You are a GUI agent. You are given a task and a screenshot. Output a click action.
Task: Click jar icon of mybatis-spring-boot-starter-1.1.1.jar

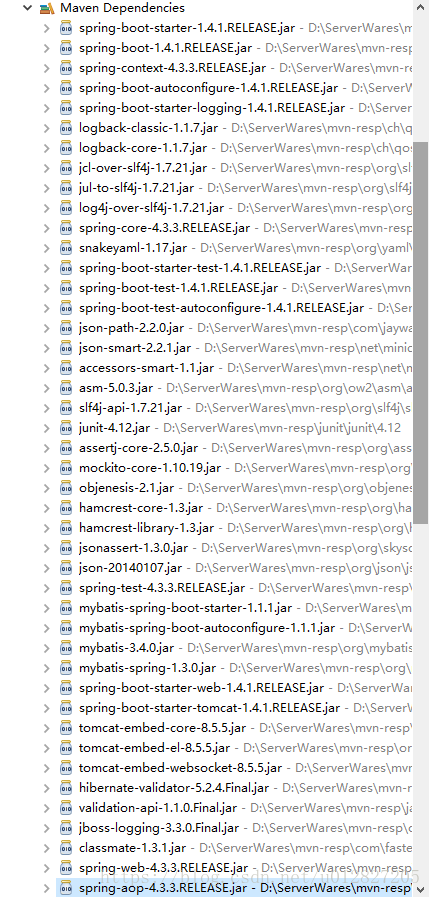(66, 608)
